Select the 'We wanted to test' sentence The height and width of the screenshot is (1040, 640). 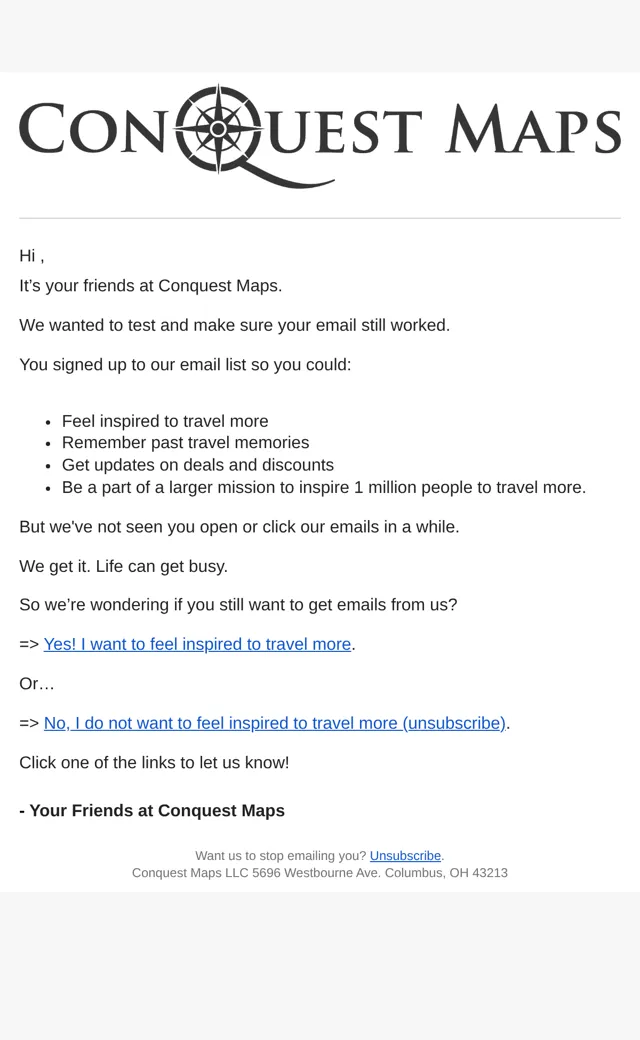coord(235,325)
